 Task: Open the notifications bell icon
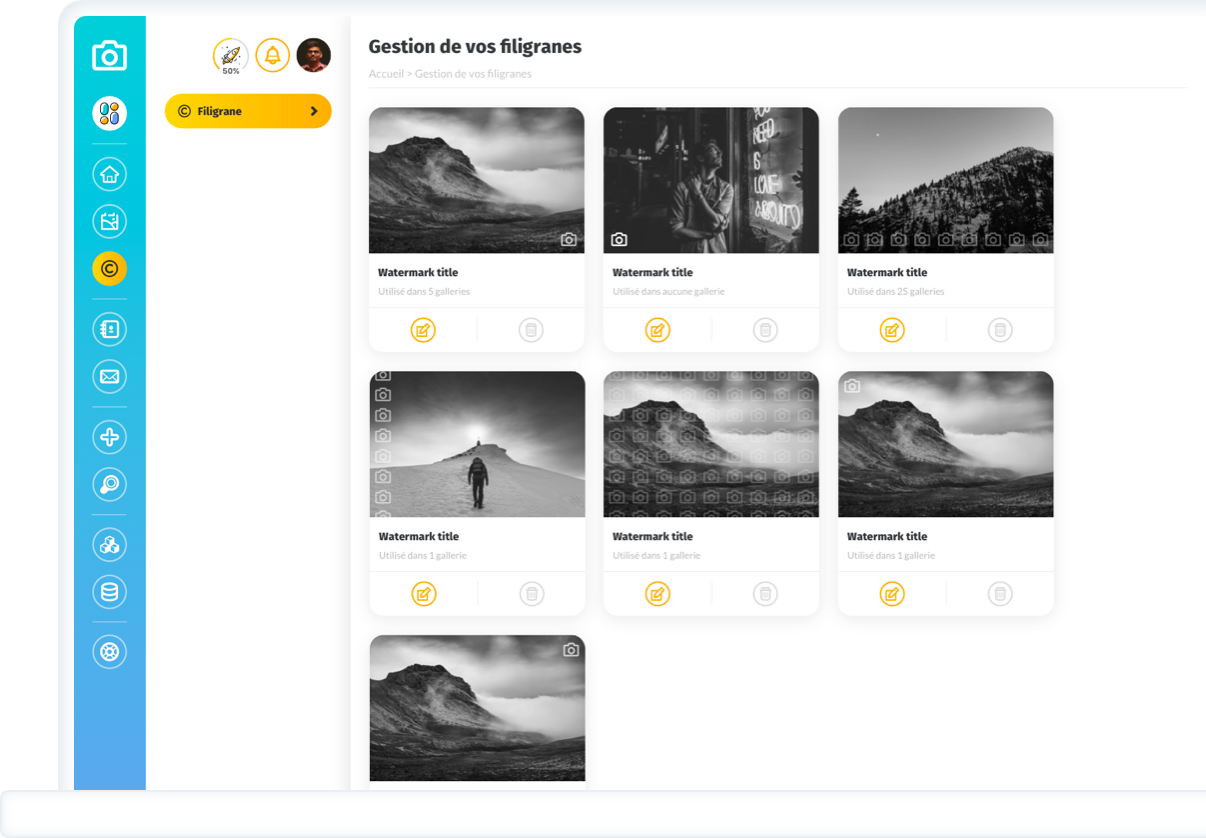272,55
